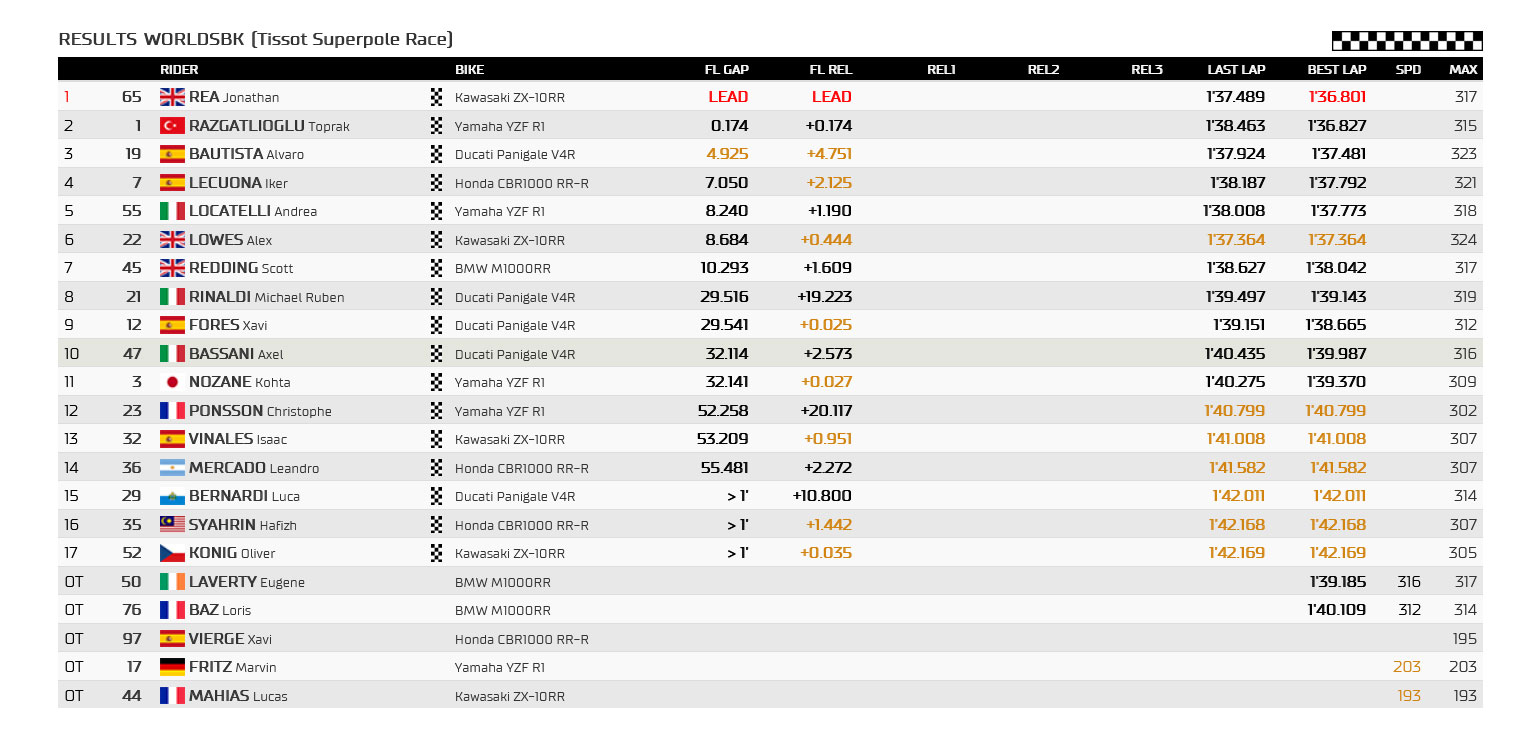Click the UK flag next to REA Jonathan
The width and height of the screenshot is (1534, 738).
pyautogui.click(x=172, y=97)
